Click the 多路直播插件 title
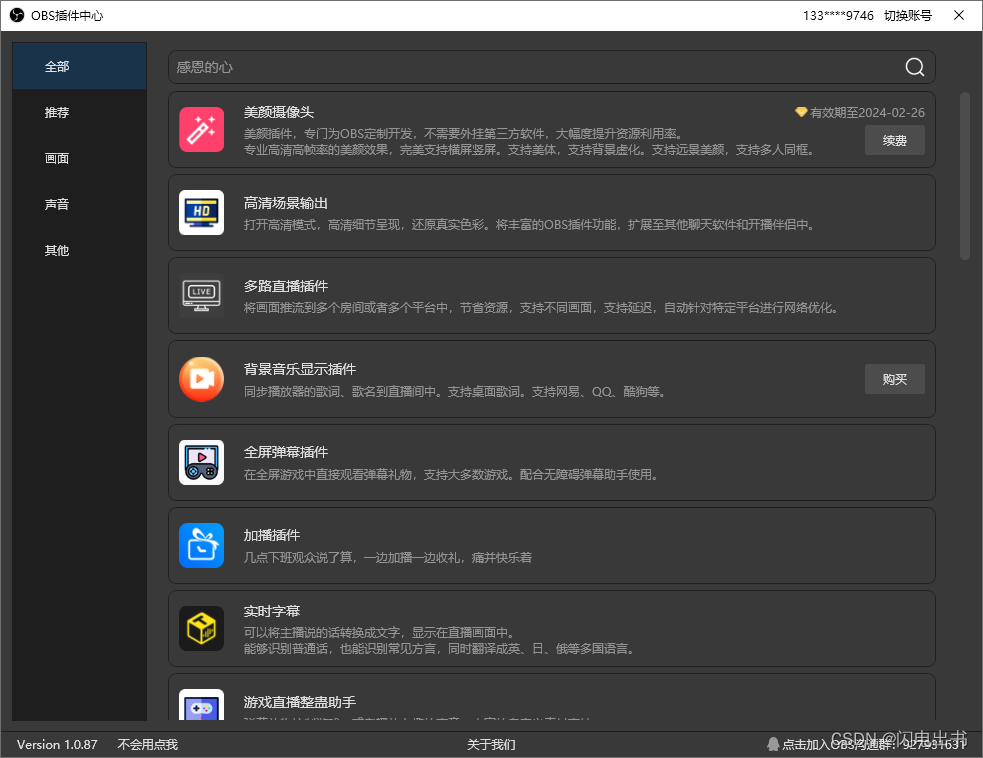The width and height of the screenshot is (983, 758). click(x=285, y=286)
